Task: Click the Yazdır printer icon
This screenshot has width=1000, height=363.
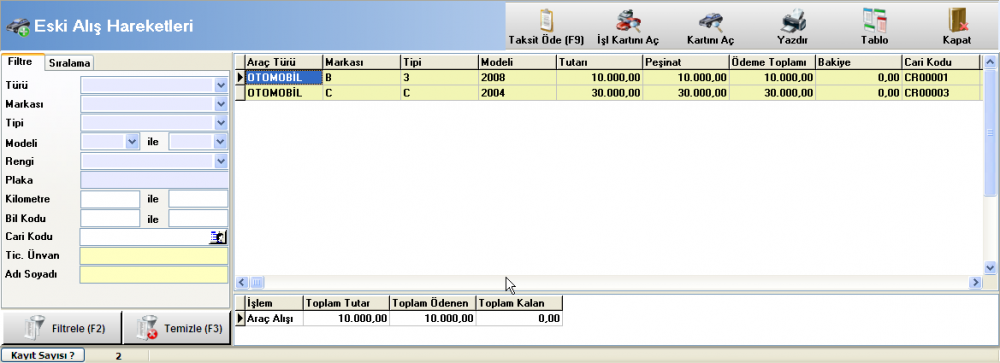Action: coord(793,21)
